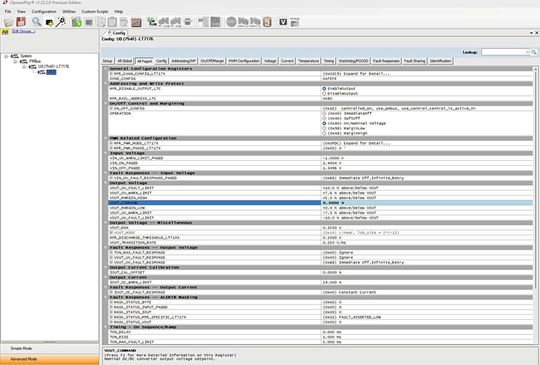
Task: Click the VOUT_COMMAND value cell
Action: 427,203
